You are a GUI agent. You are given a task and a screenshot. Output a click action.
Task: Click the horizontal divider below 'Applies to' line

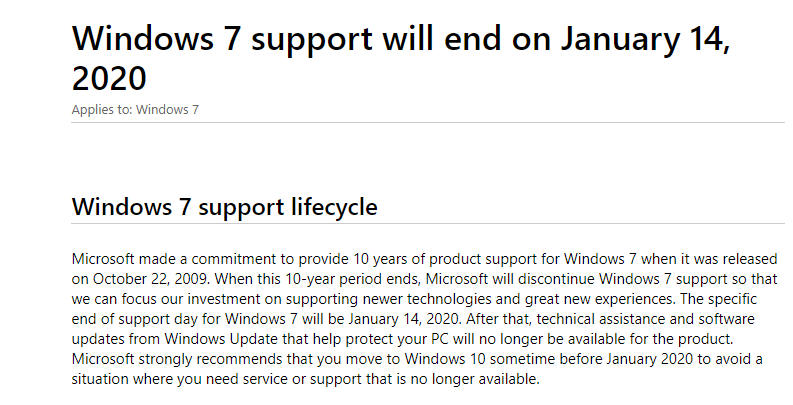click(428, 122)
